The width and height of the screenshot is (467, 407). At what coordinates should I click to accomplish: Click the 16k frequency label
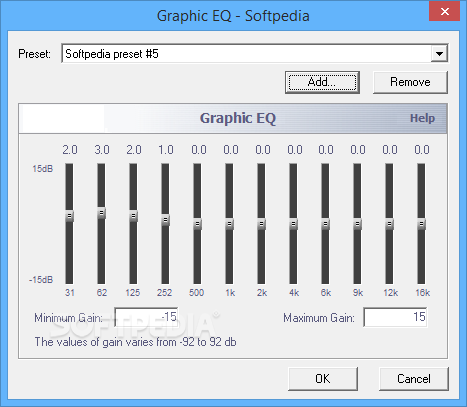(422, 293)
